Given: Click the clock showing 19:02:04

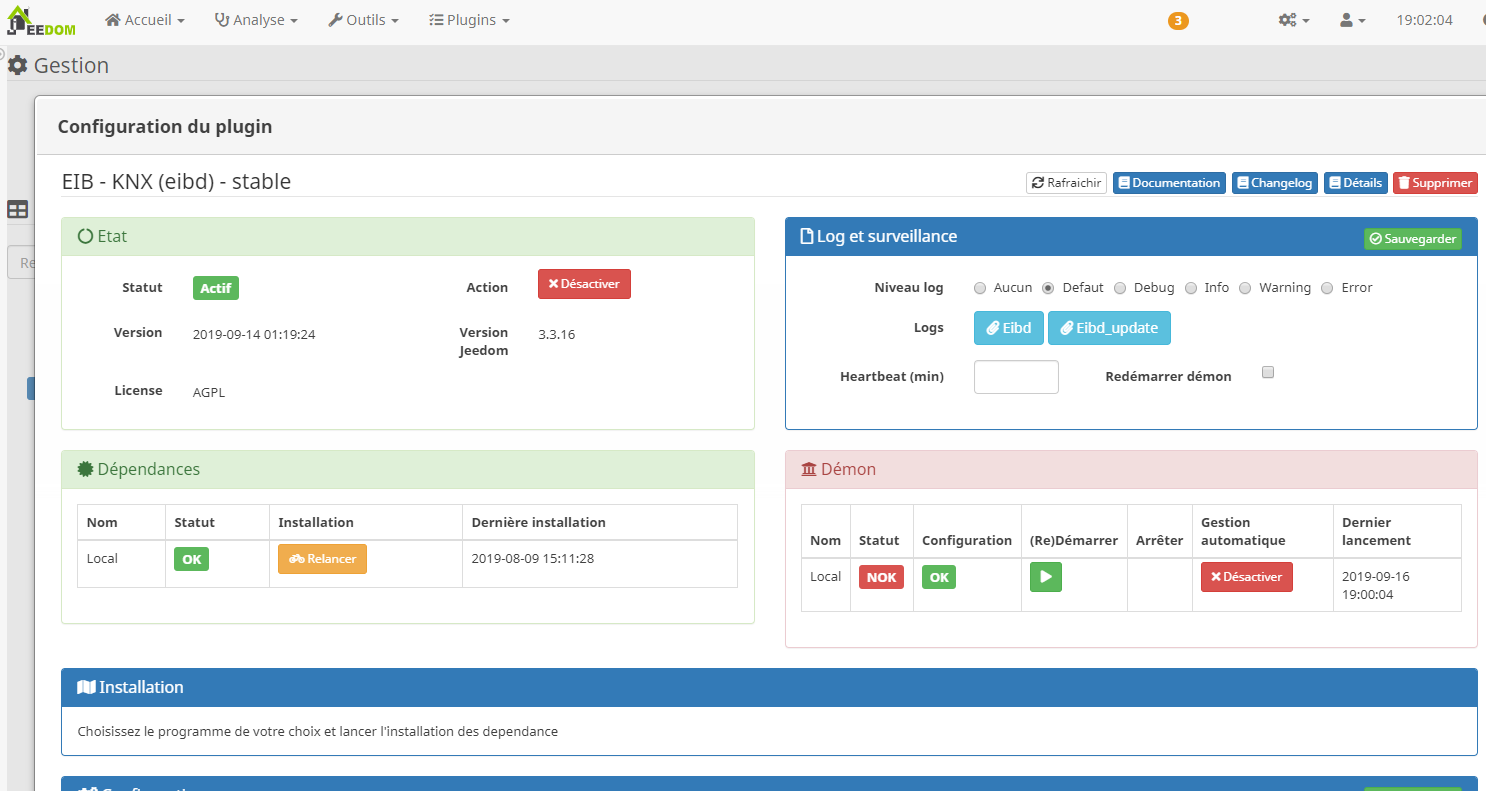Looking at the screenshot, I should 1424,20.
